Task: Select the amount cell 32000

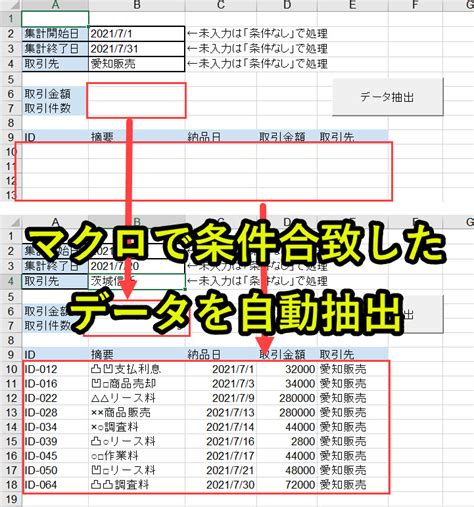Action: point(287,369)
